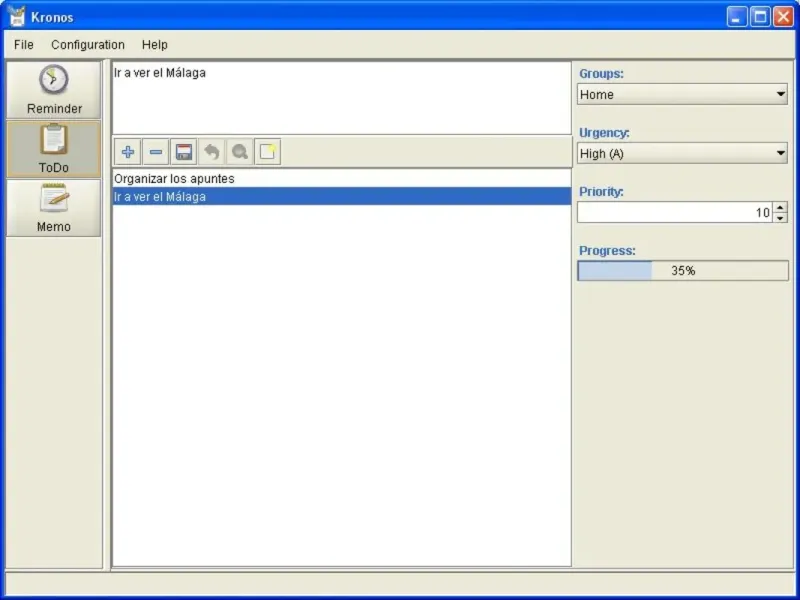Select the task Organizar los apuntes

coord(341,179)
